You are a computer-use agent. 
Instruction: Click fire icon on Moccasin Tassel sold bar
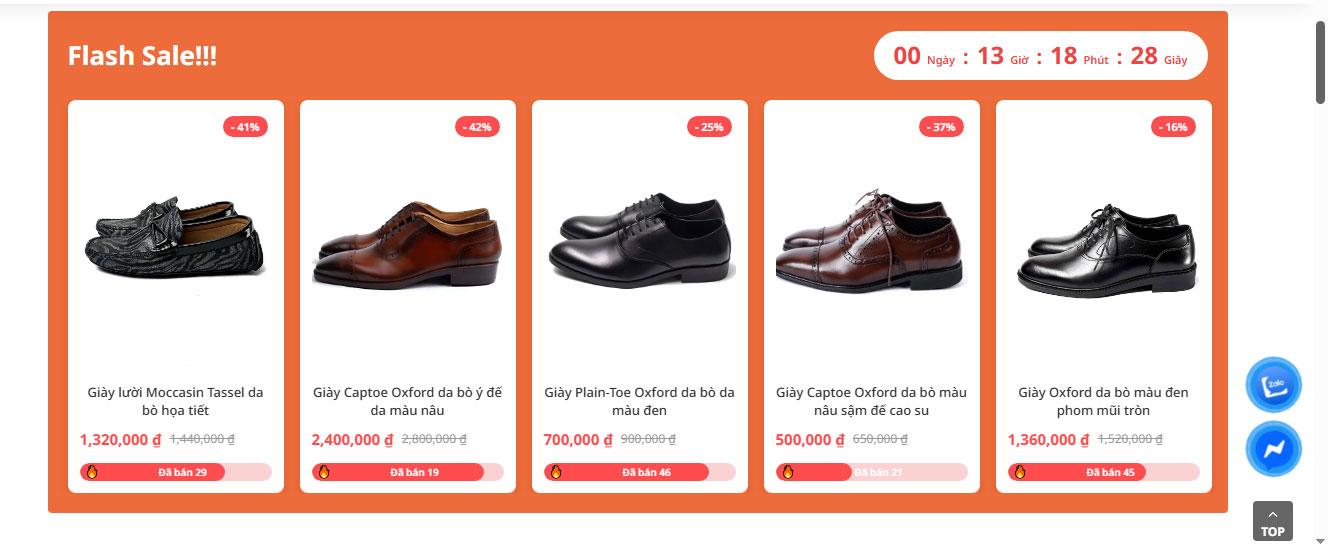[90, 472]
